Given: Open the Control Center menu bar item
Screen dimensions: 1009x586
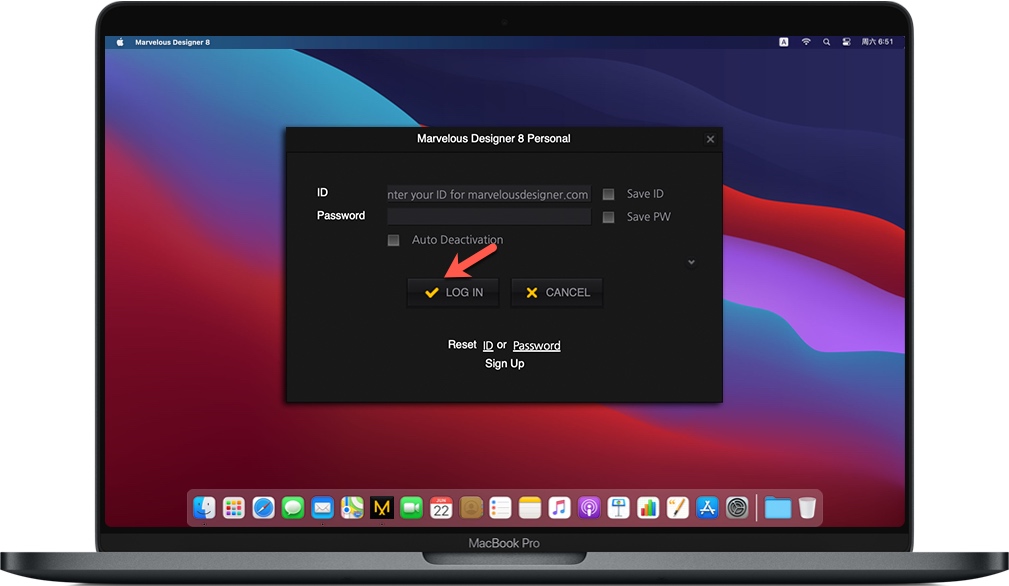Looking at the screenshot, I should pyautogui.click(x=846, y=42).
